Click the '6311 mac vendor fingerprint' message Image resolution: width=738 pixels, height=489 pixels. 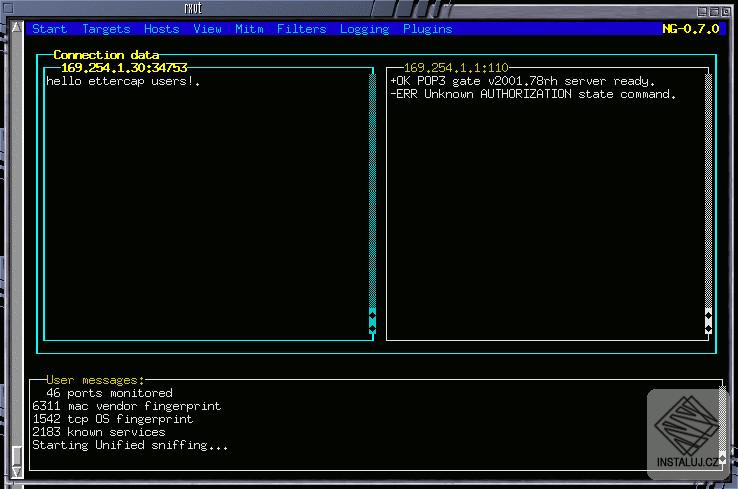(127, 406)
